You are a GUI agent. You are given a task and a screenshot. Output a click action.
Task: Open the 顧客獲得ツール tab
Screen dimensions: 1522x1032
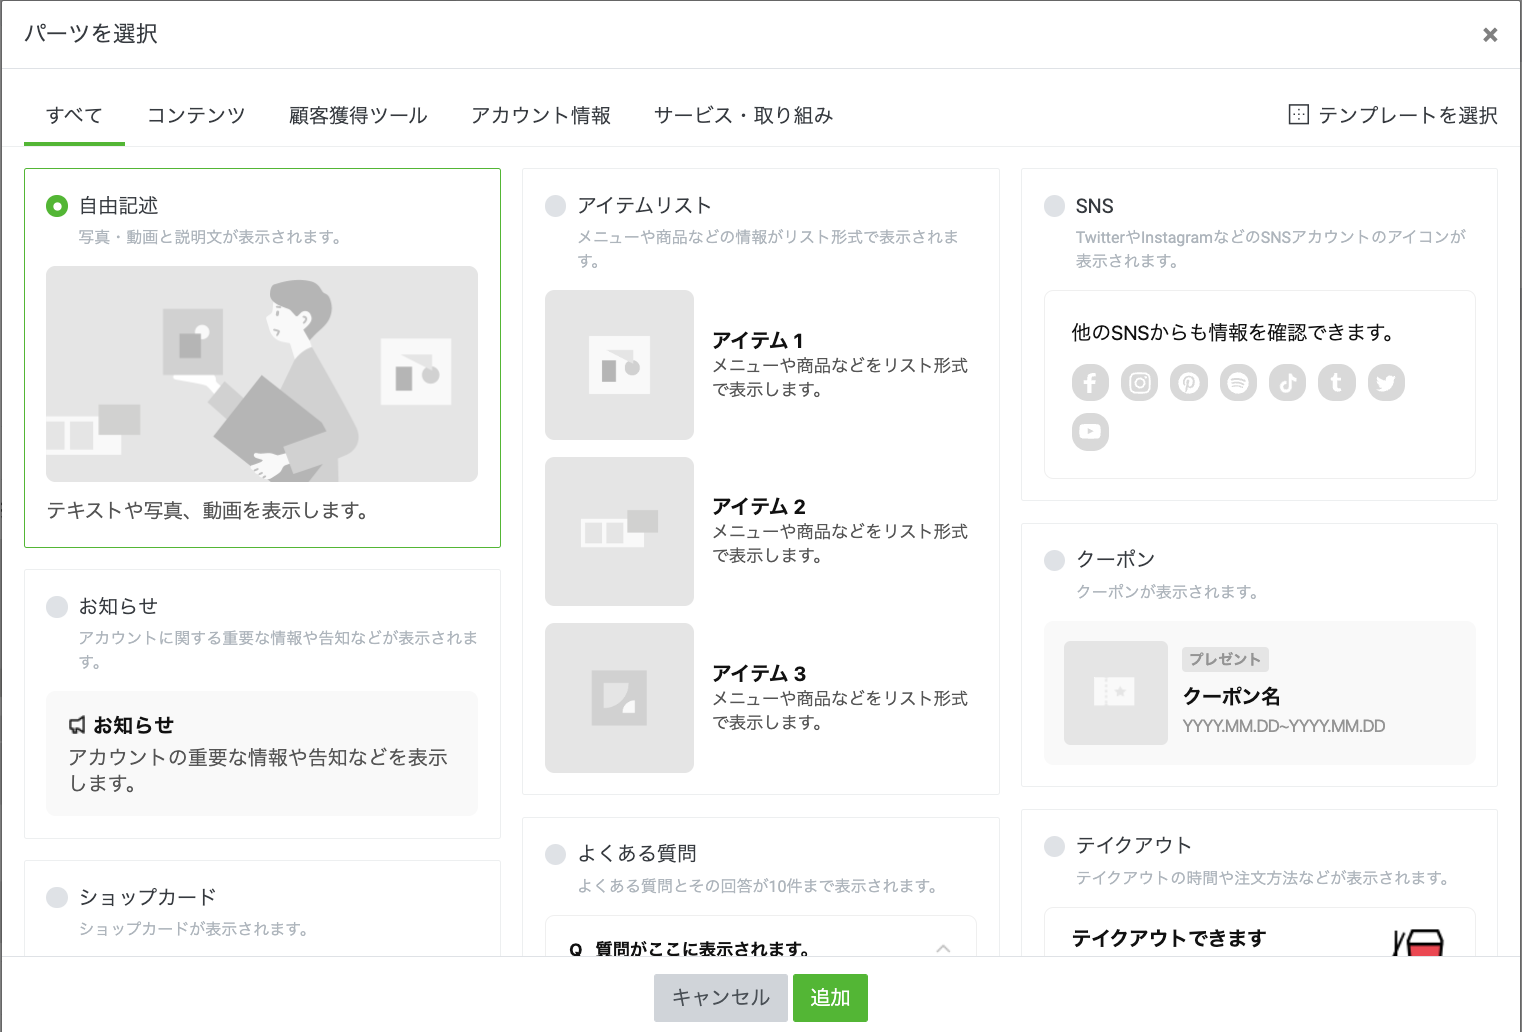(358, 116)
